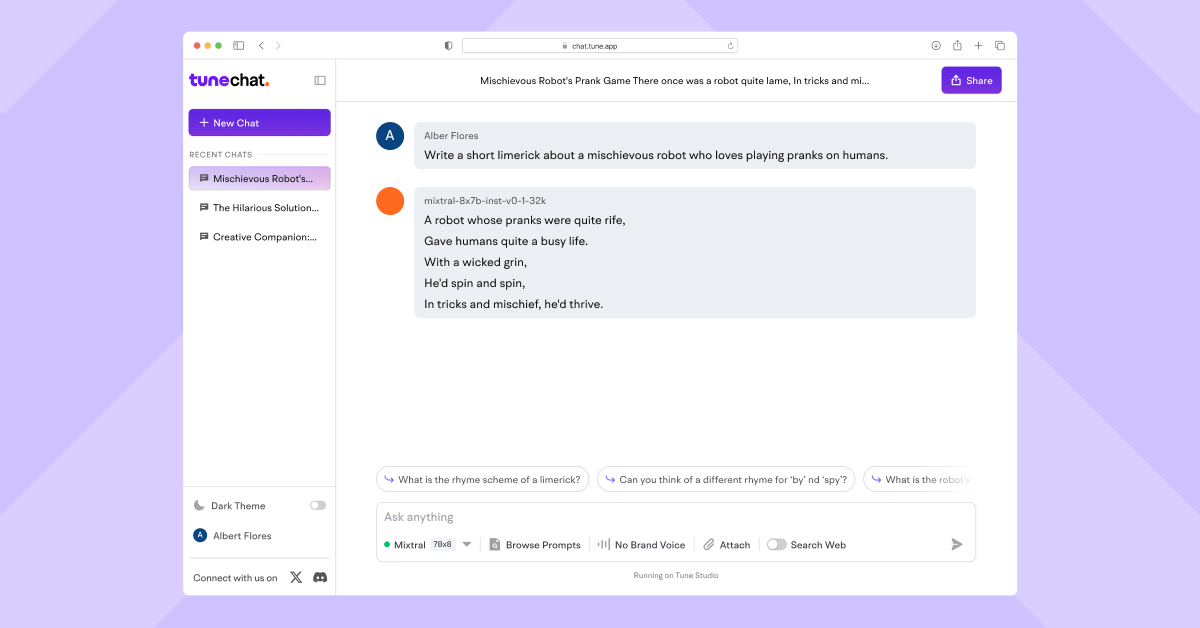Select the Attach paperclip icon

click(707, 544)
